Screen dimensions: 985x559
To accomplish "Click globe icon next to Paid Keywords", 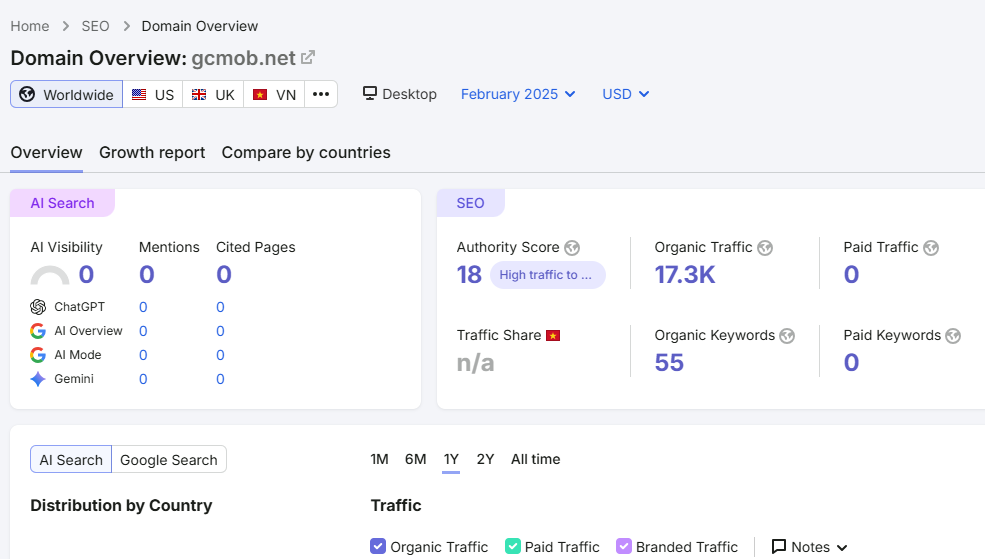I will [953, 336].
